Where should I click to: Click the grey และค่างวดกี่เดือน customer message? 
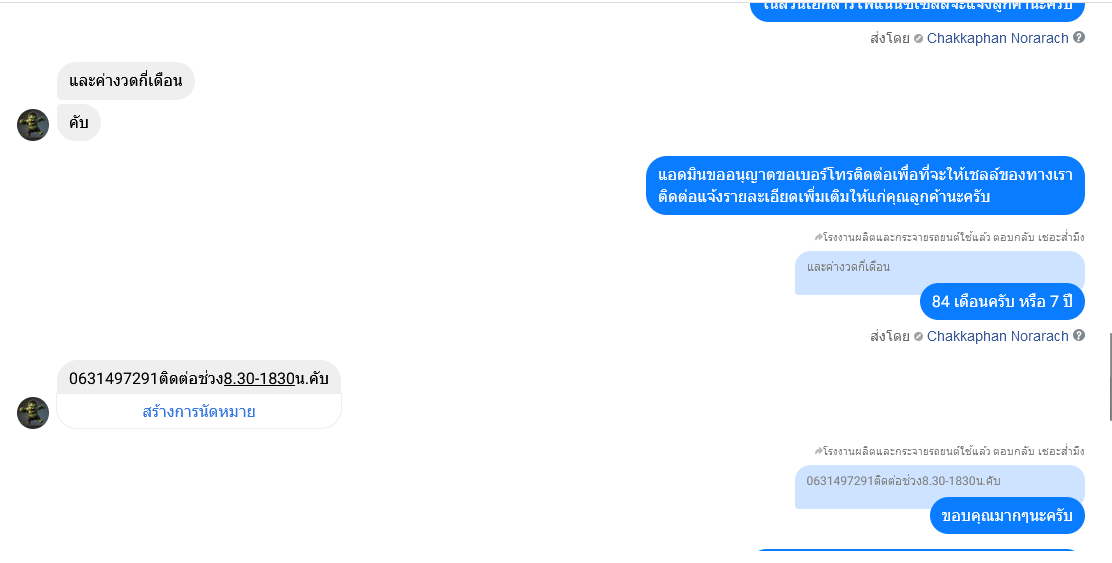[126, 81]
